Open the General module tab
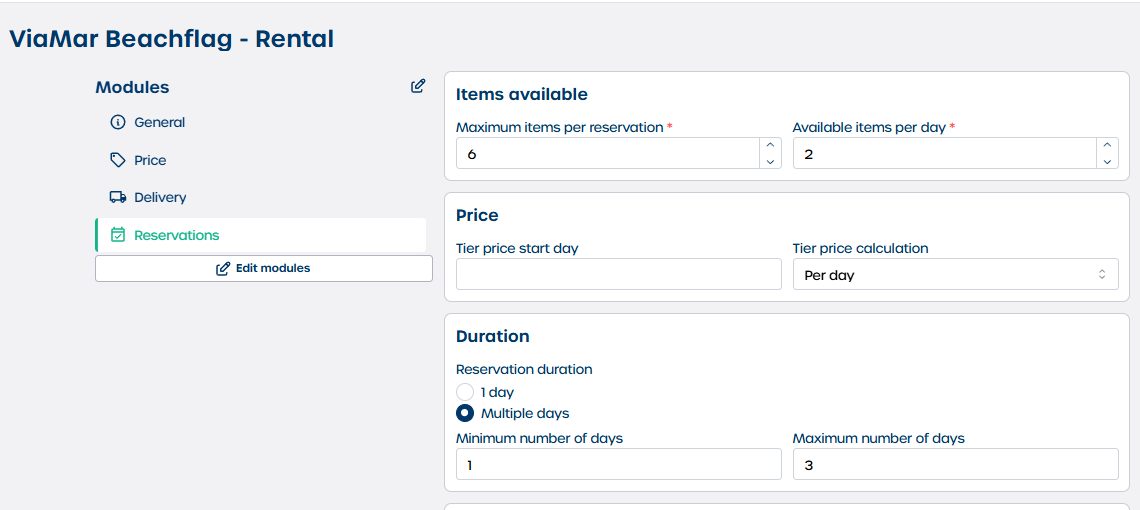This screenshot has width=1140, height=510. click(160, 123)
